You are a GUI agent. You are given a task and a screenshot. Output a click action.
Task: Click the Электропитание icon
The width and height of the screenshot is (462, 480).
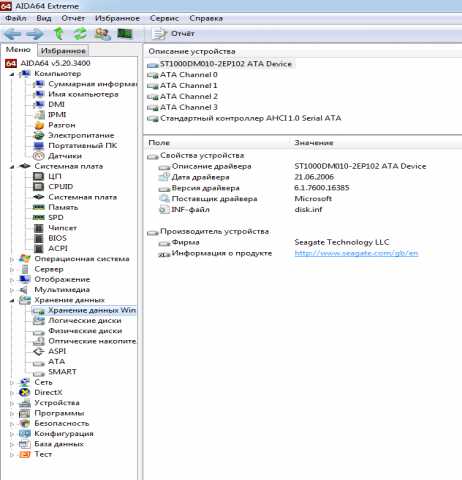[39, 135]
